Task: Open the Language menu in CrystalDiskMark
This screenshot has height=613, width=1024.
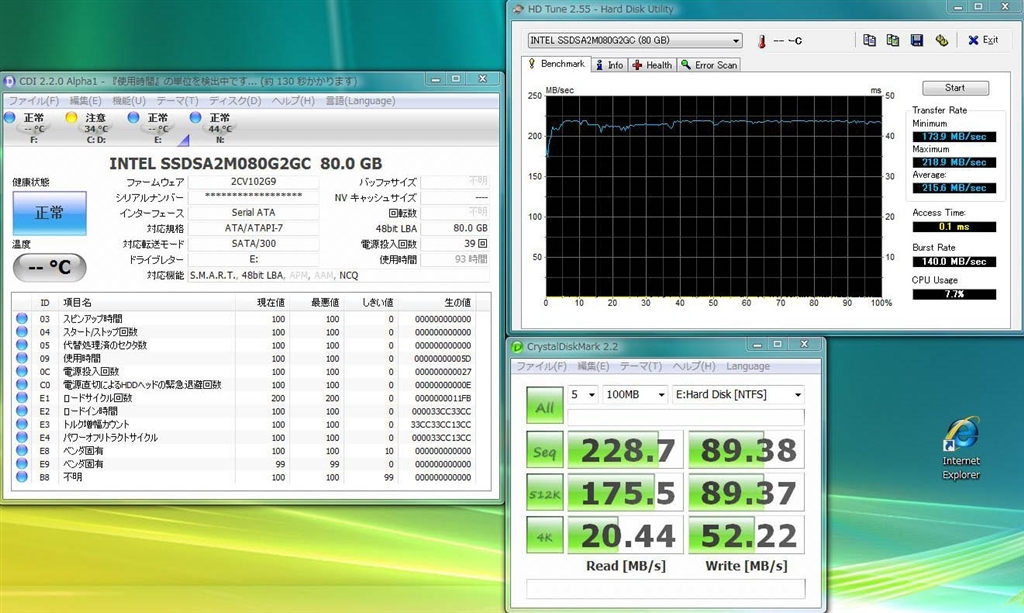Action: 748,366
